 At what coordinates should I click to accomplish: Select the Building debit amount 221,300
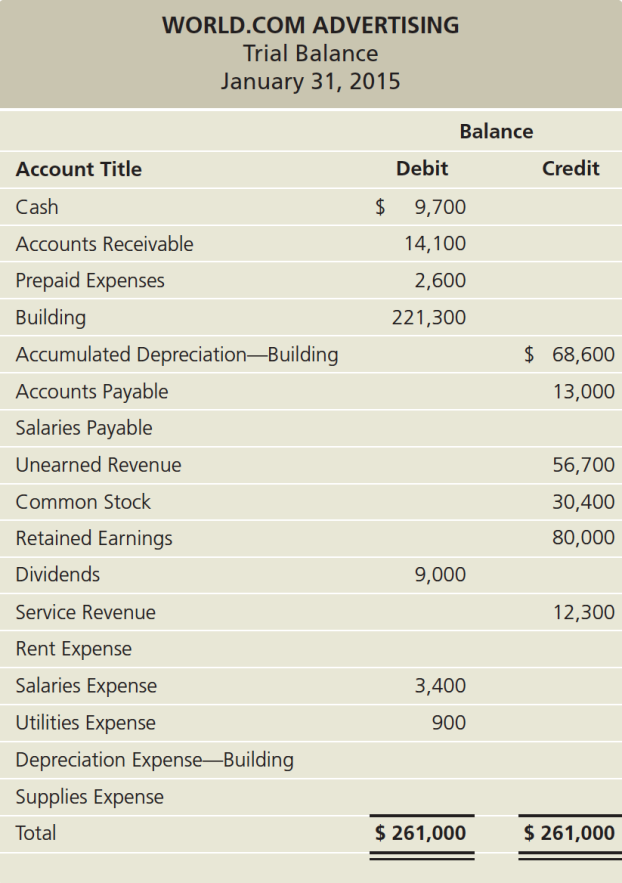tap(429, 318)
